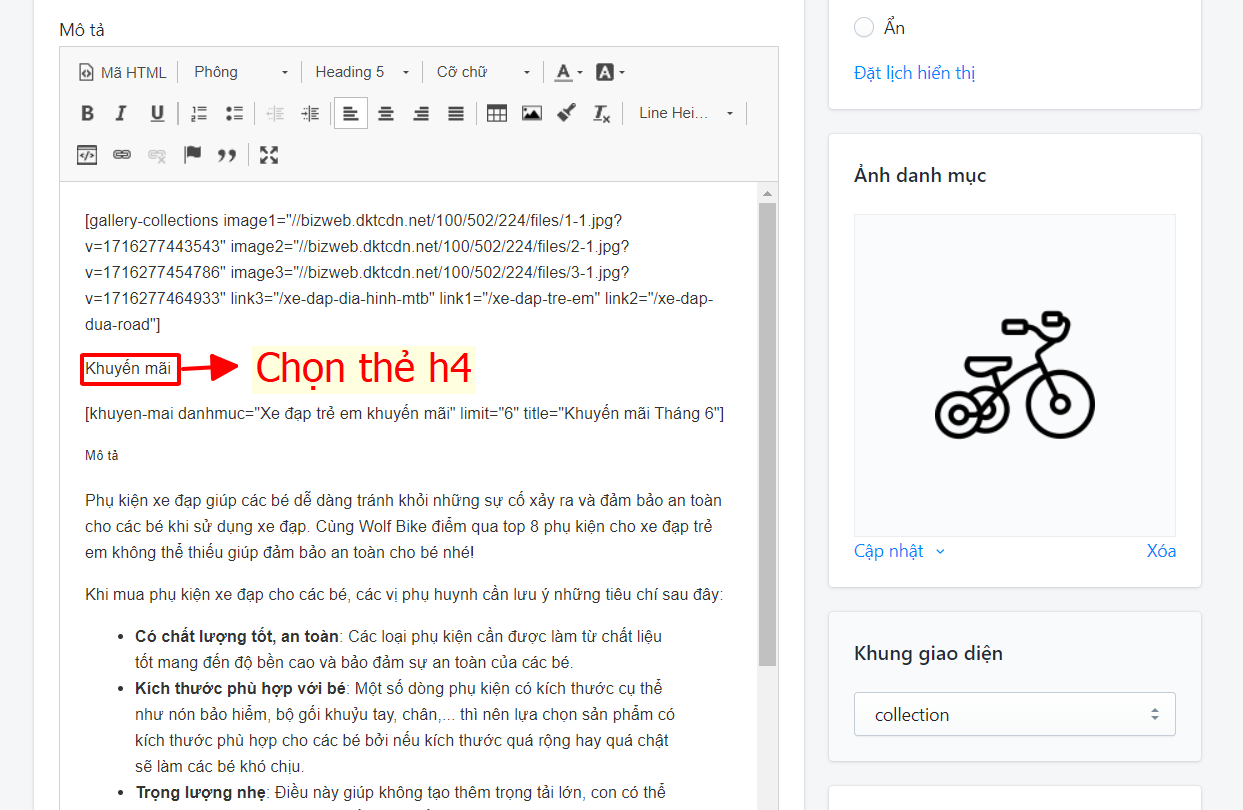The width and height of the screenshot is (1243, 810).
Task: Insert a hyperlink
Action: [x=122, y=155]
